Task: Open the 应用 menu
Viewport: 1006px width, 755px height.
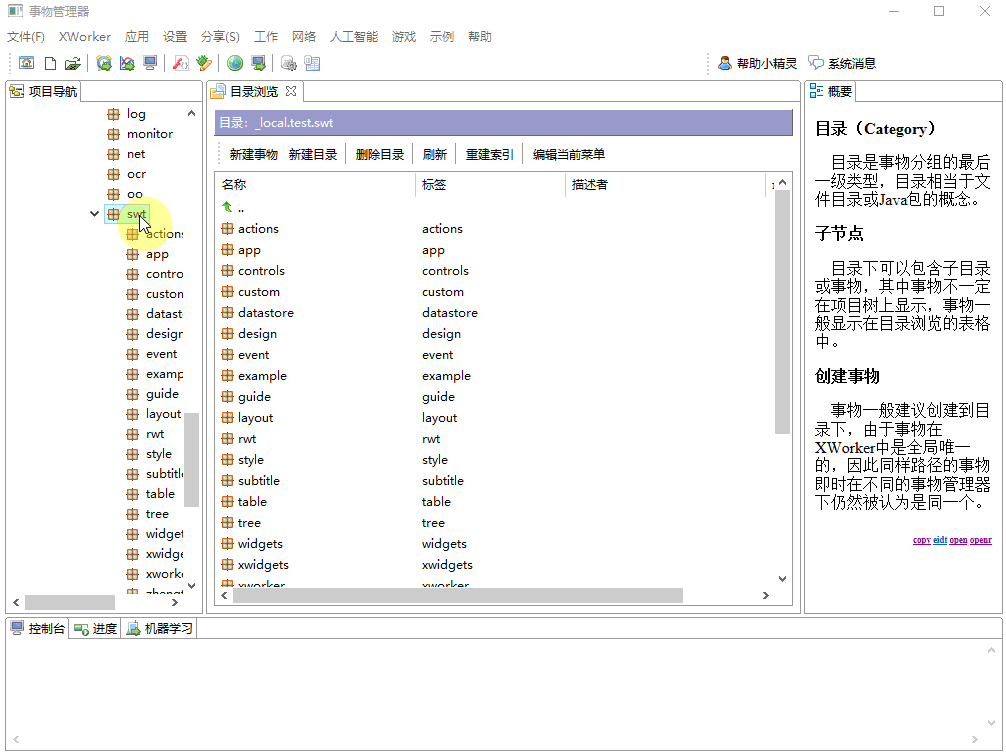Action: click(137, 37)
